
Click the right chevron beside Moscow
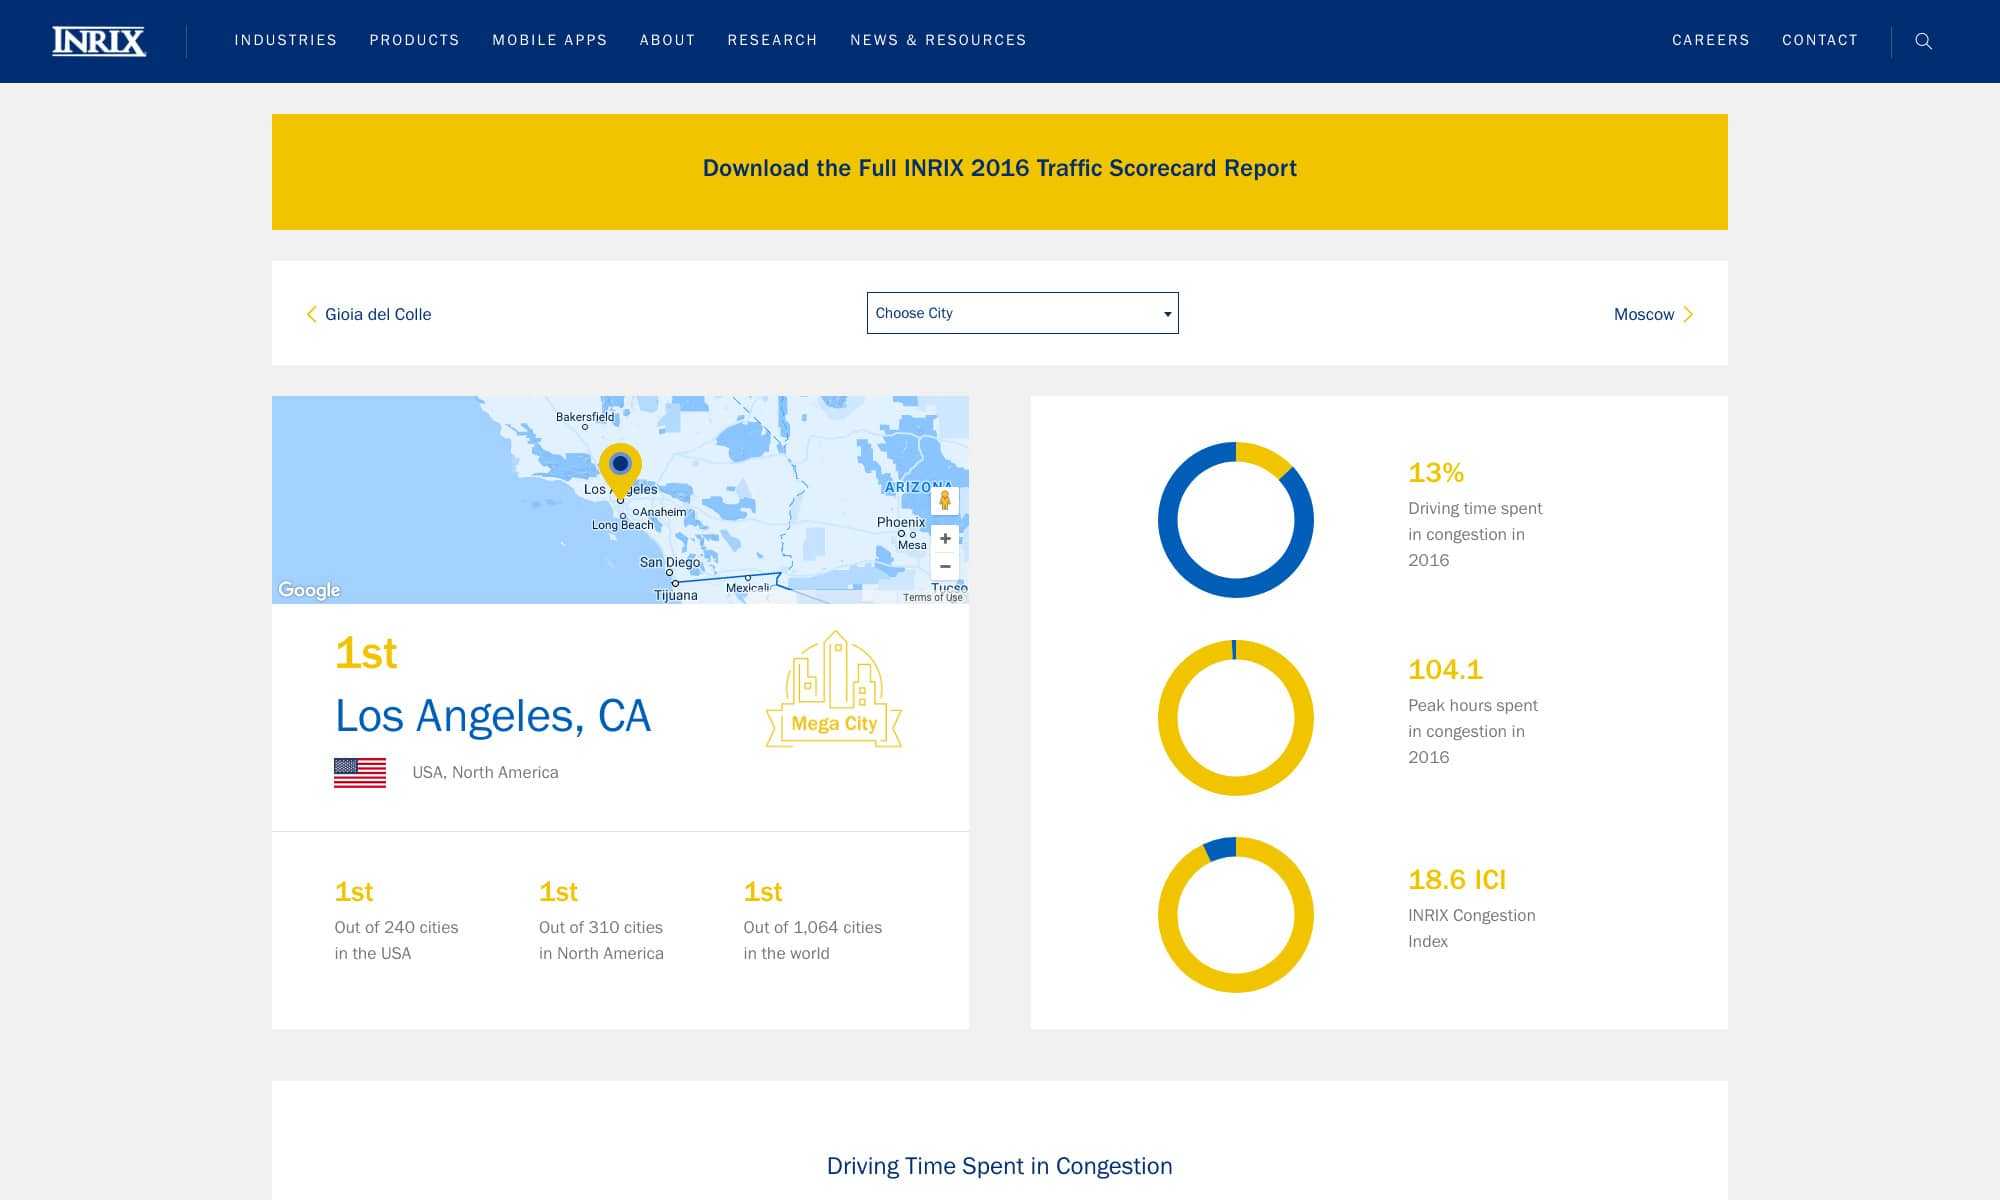pos(1688,314)
